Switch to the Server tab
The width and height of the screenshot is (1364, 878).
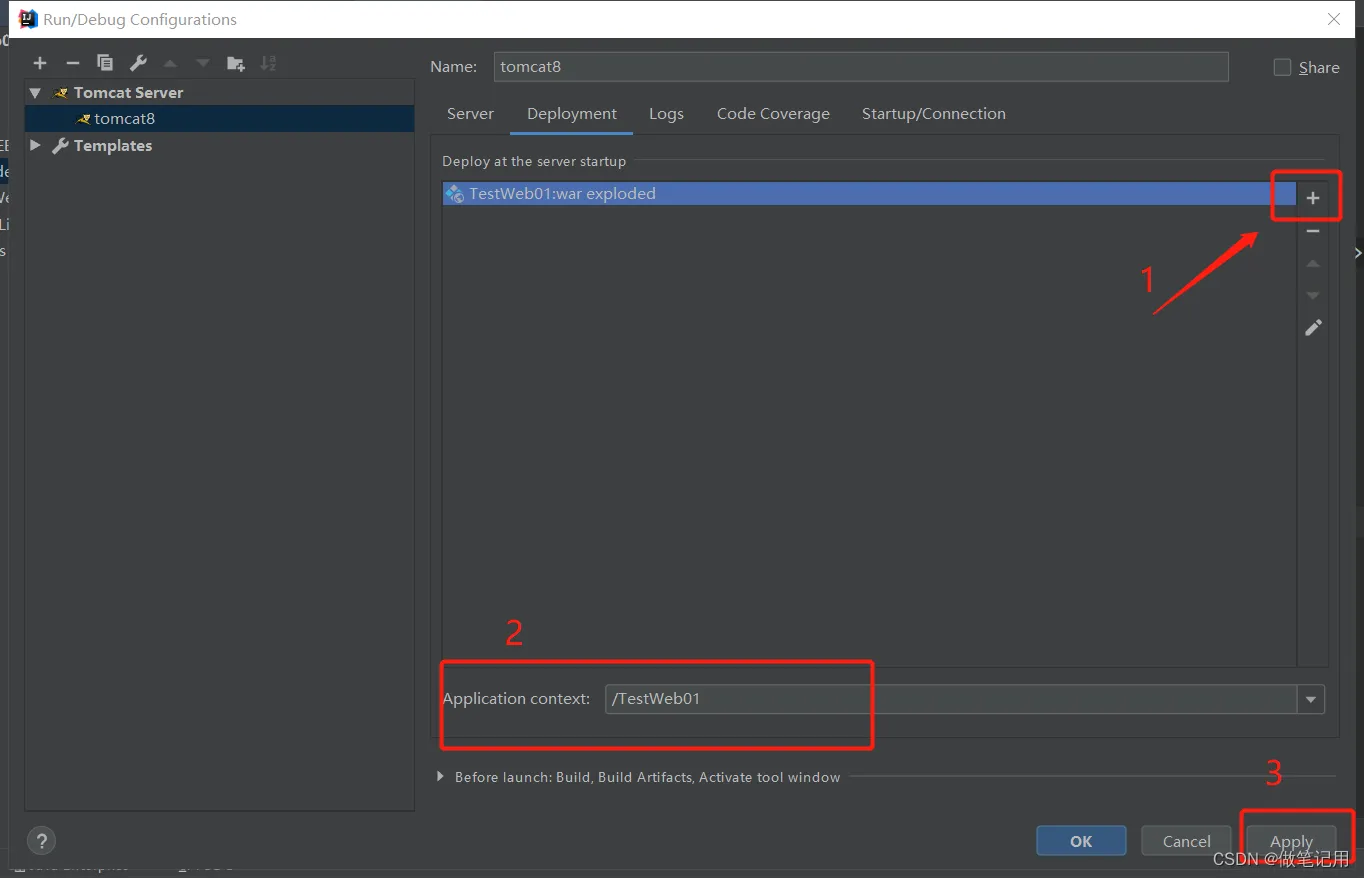pos(470,114)
